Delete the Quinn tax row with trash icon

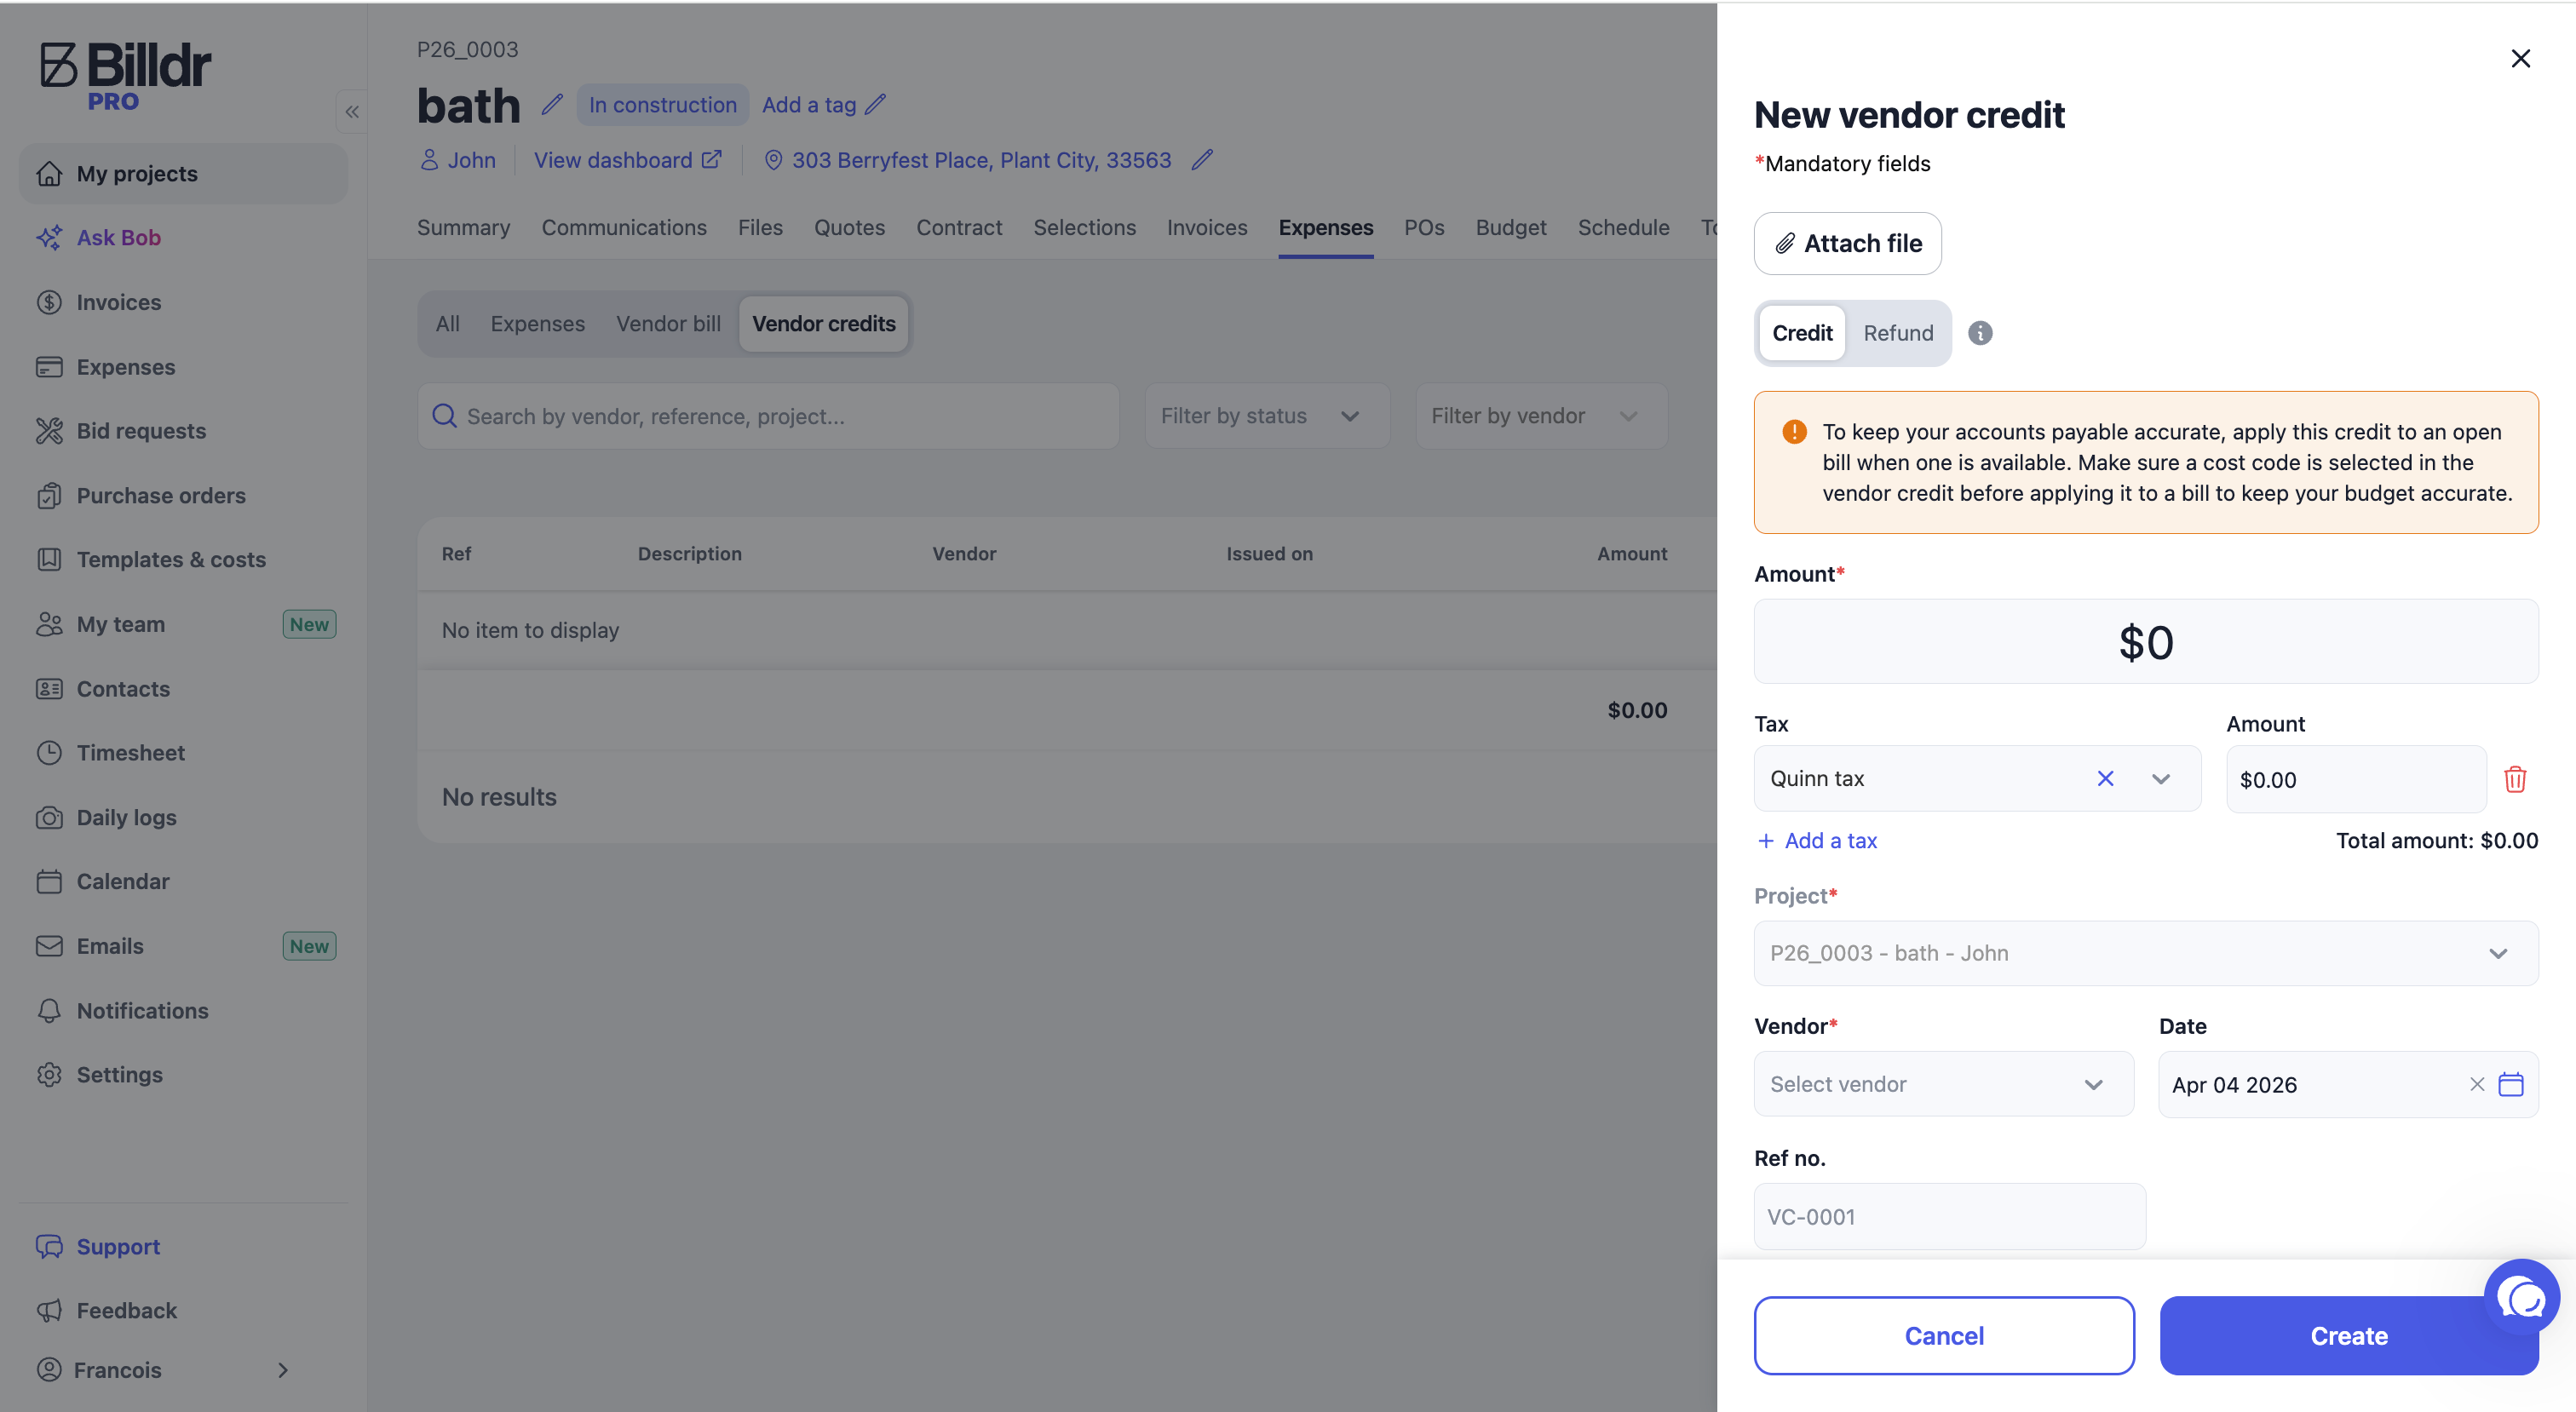[x=2515, y=779]
